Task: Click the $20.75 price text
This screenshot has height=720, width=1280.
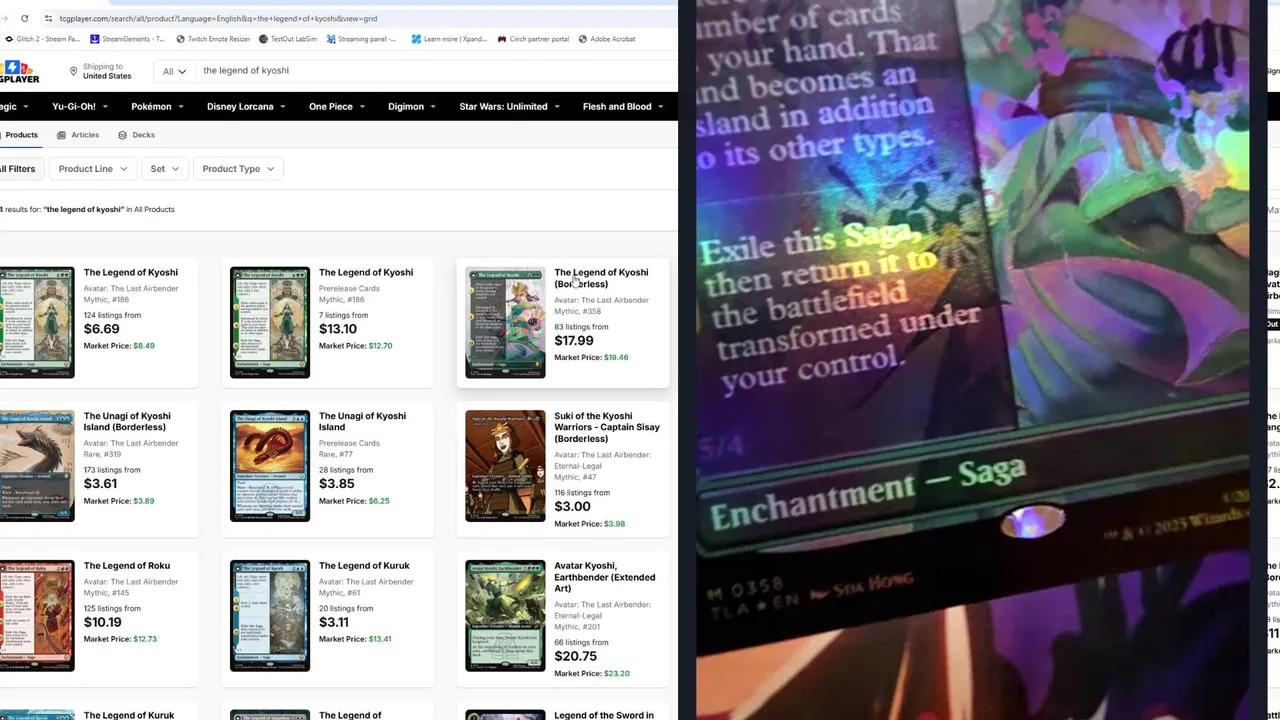Action: 576,657
